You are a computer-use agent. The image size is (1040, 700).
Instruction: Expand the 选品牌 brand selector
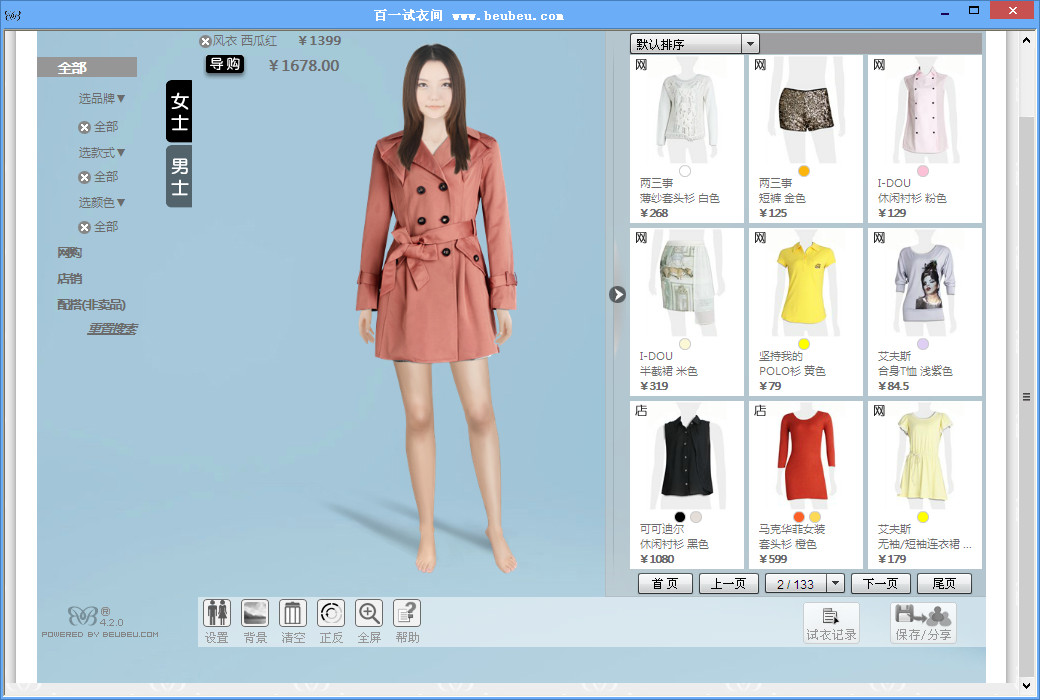[102, 98]
